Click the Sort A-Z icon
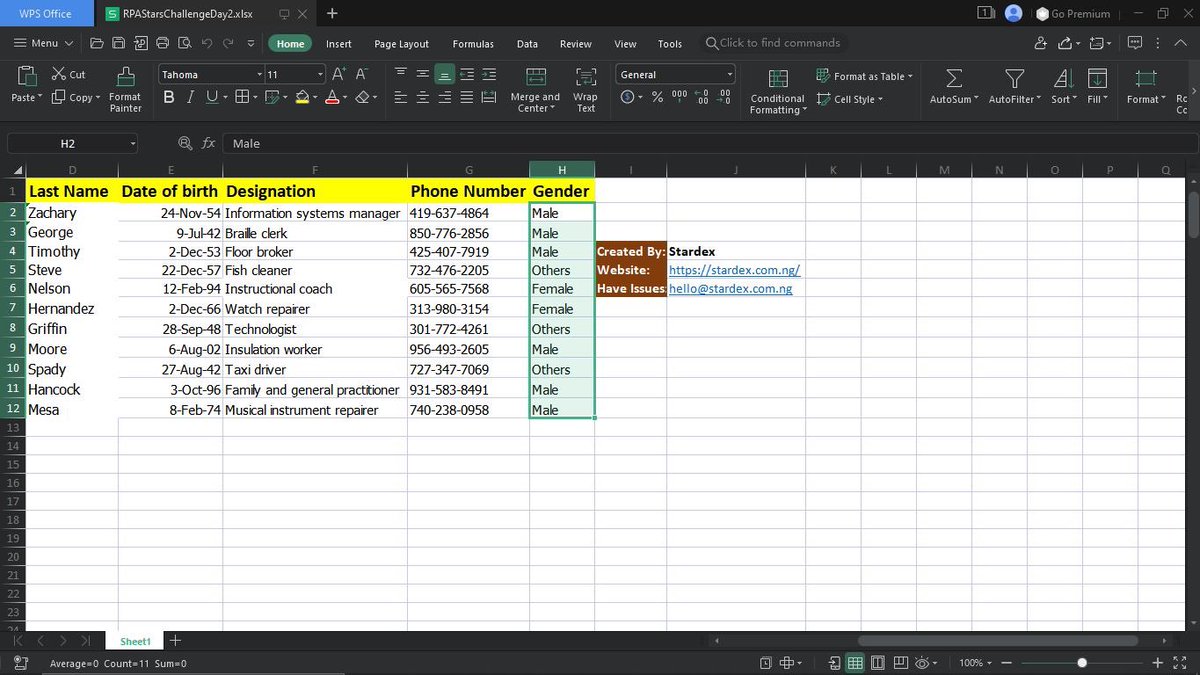Viewport: 1200px width, 675px height. 1064,78
